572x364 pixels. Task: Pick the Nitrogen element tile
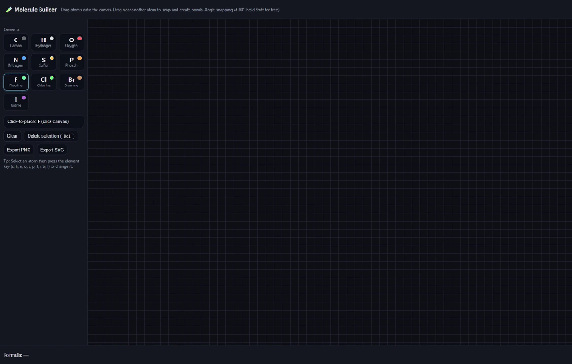point(16,62)
